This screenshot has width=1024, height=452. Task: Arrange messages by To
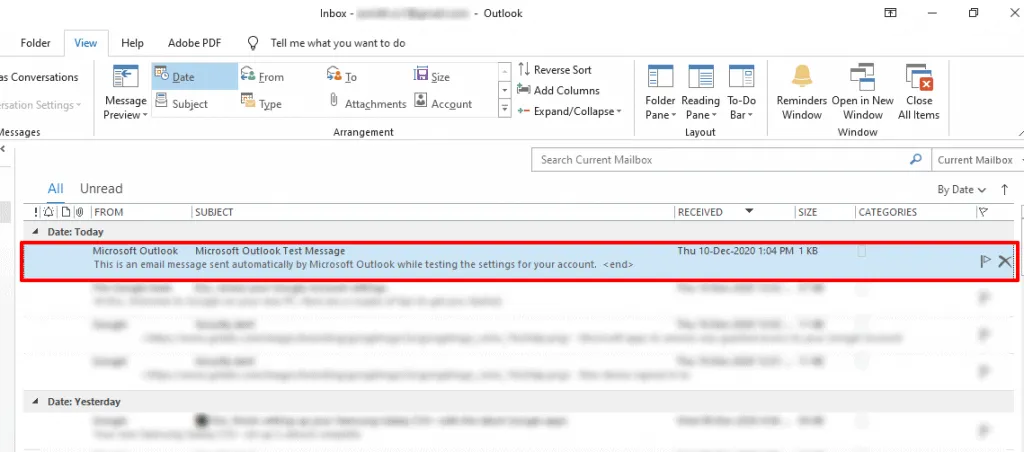tap(342, 76)
